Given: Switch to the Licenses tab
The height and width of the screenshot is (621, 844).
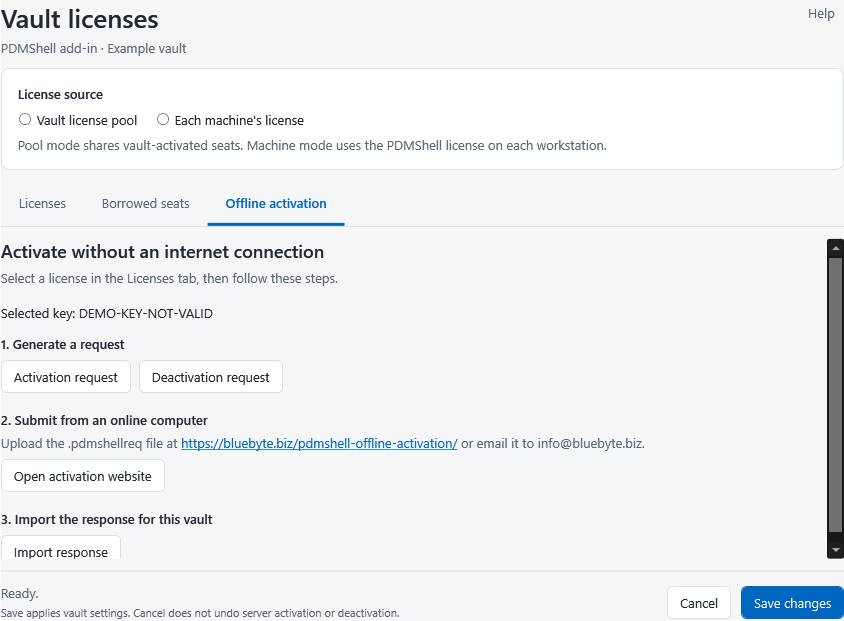Looking at the screenshot, I should [42, 203].
